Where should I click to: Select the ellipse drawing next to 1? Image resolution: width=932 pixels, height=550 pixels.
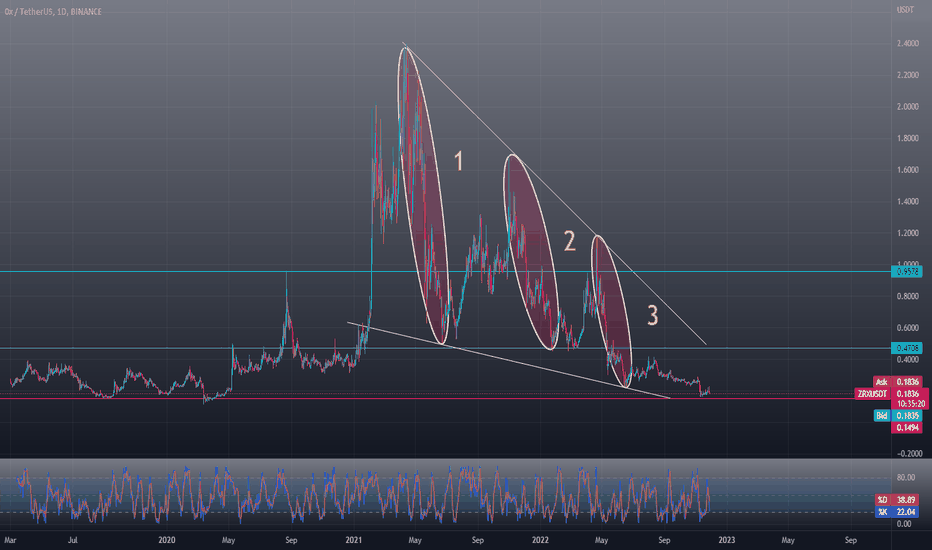pos(422,196)
